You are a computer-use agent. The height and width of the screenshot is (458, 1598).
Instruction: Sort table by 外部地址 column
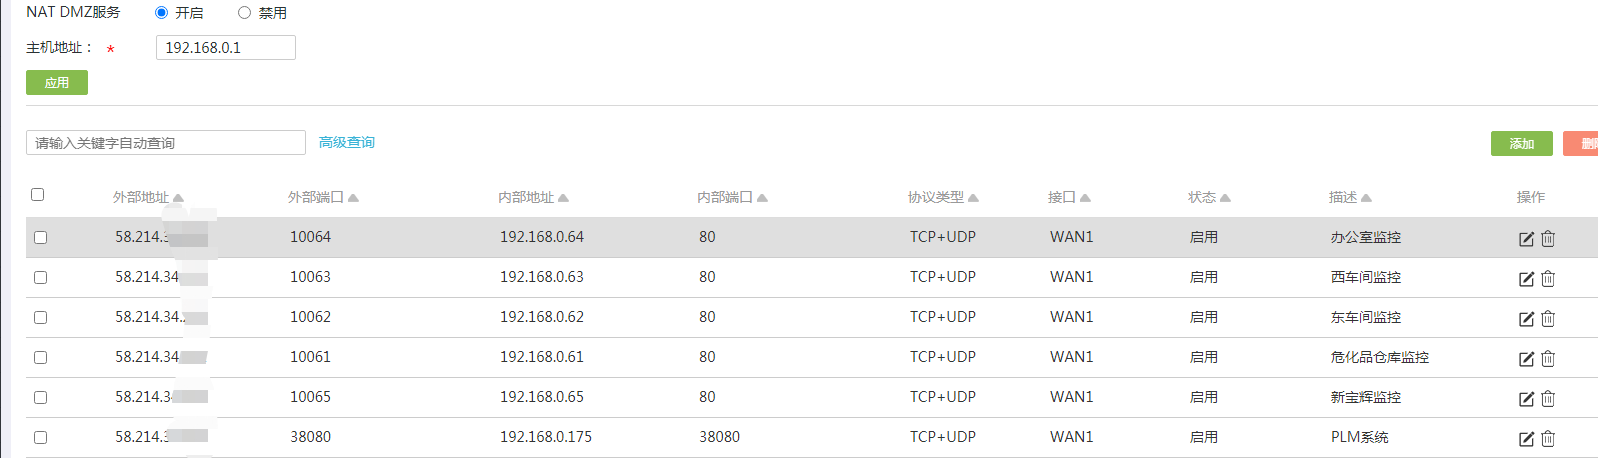pos(147,198)
